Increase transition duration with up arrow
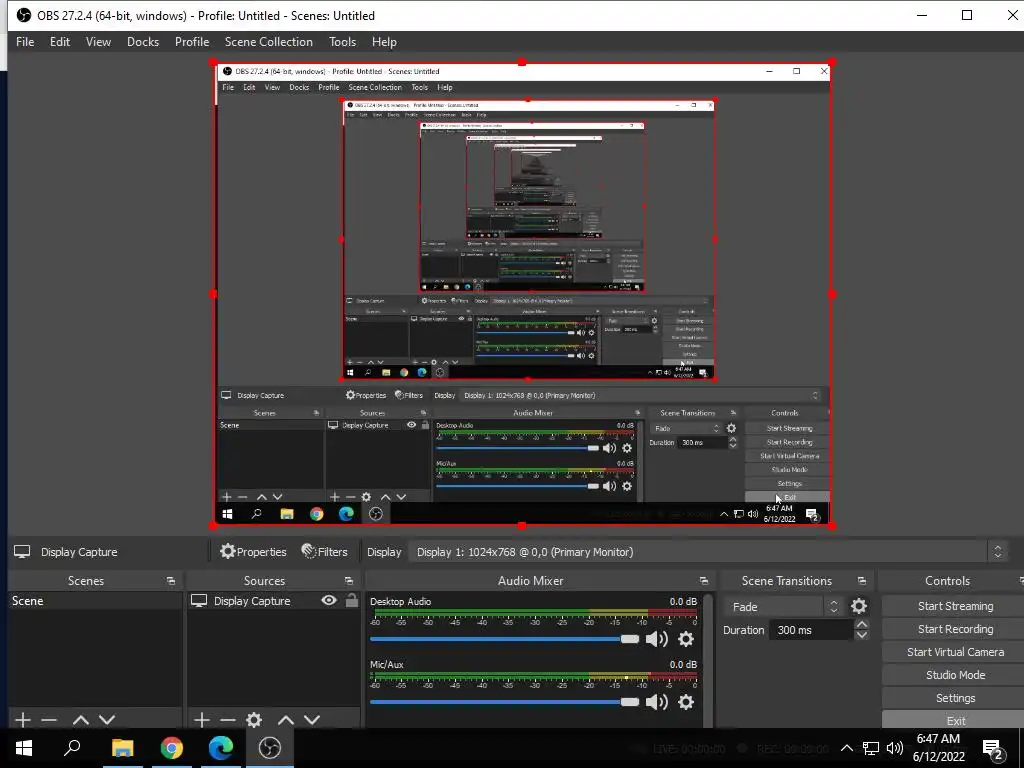The image size is (1024, 768). 861,625
